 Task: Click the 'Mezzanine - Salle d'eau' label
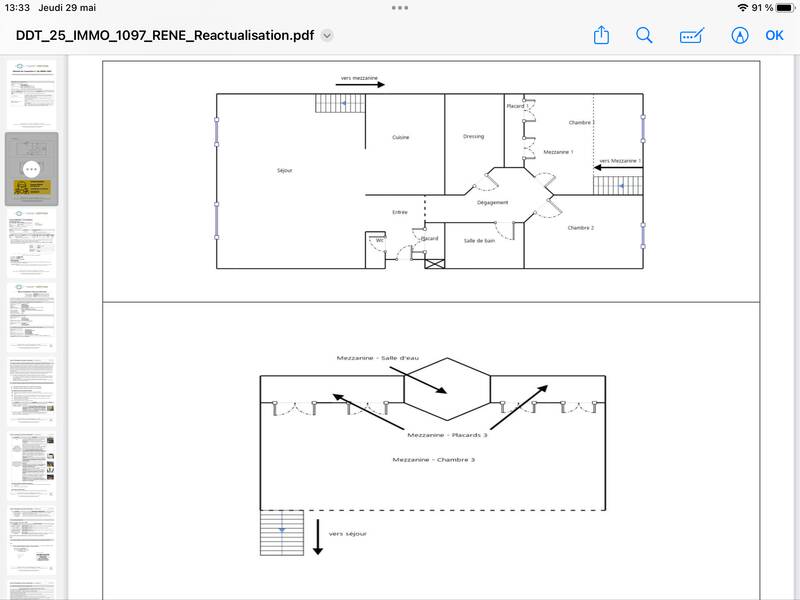click(378, 358)
